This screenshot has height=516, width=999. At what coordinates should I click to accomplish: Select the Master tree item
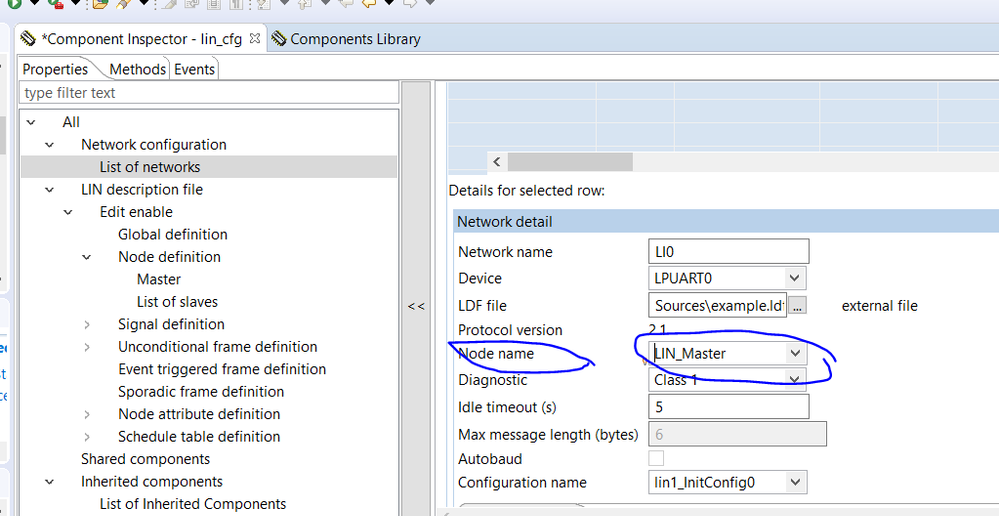pos(159,279)
